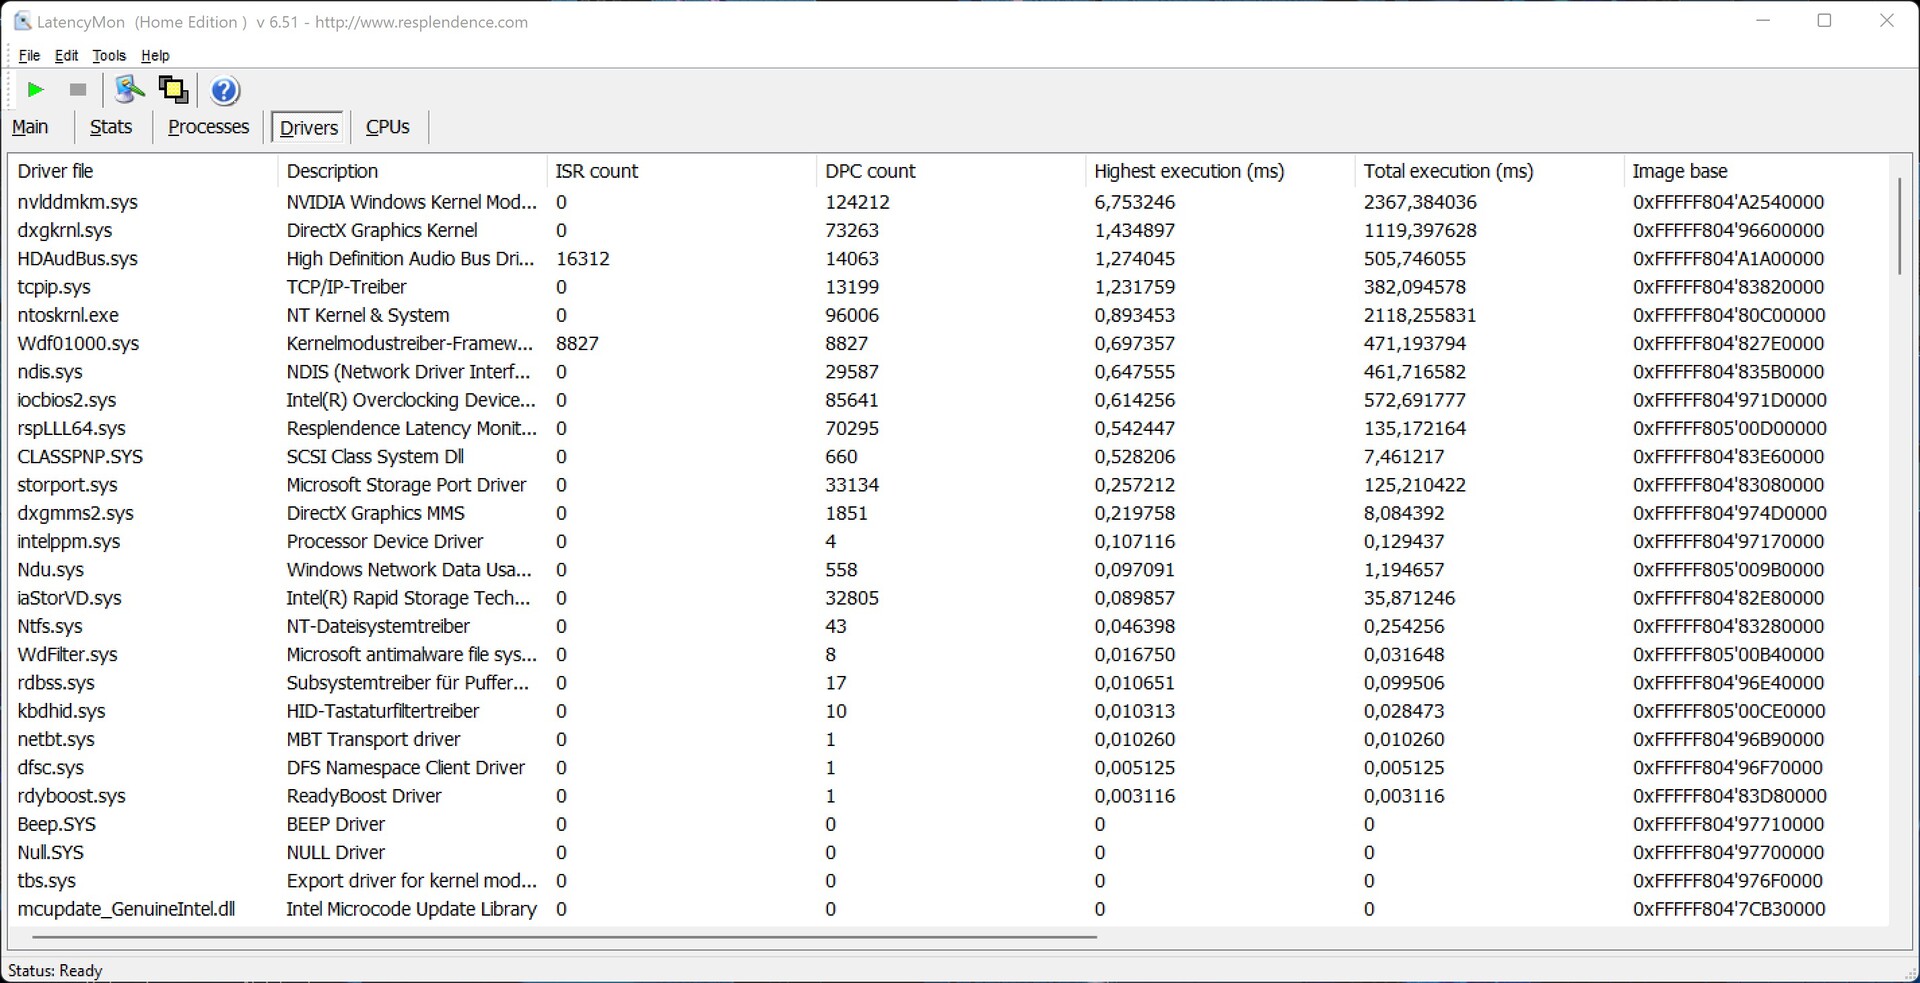Select the ntoskrnl.exe driver row
This screenshot has width=1920, height=983.
[949, 315]
